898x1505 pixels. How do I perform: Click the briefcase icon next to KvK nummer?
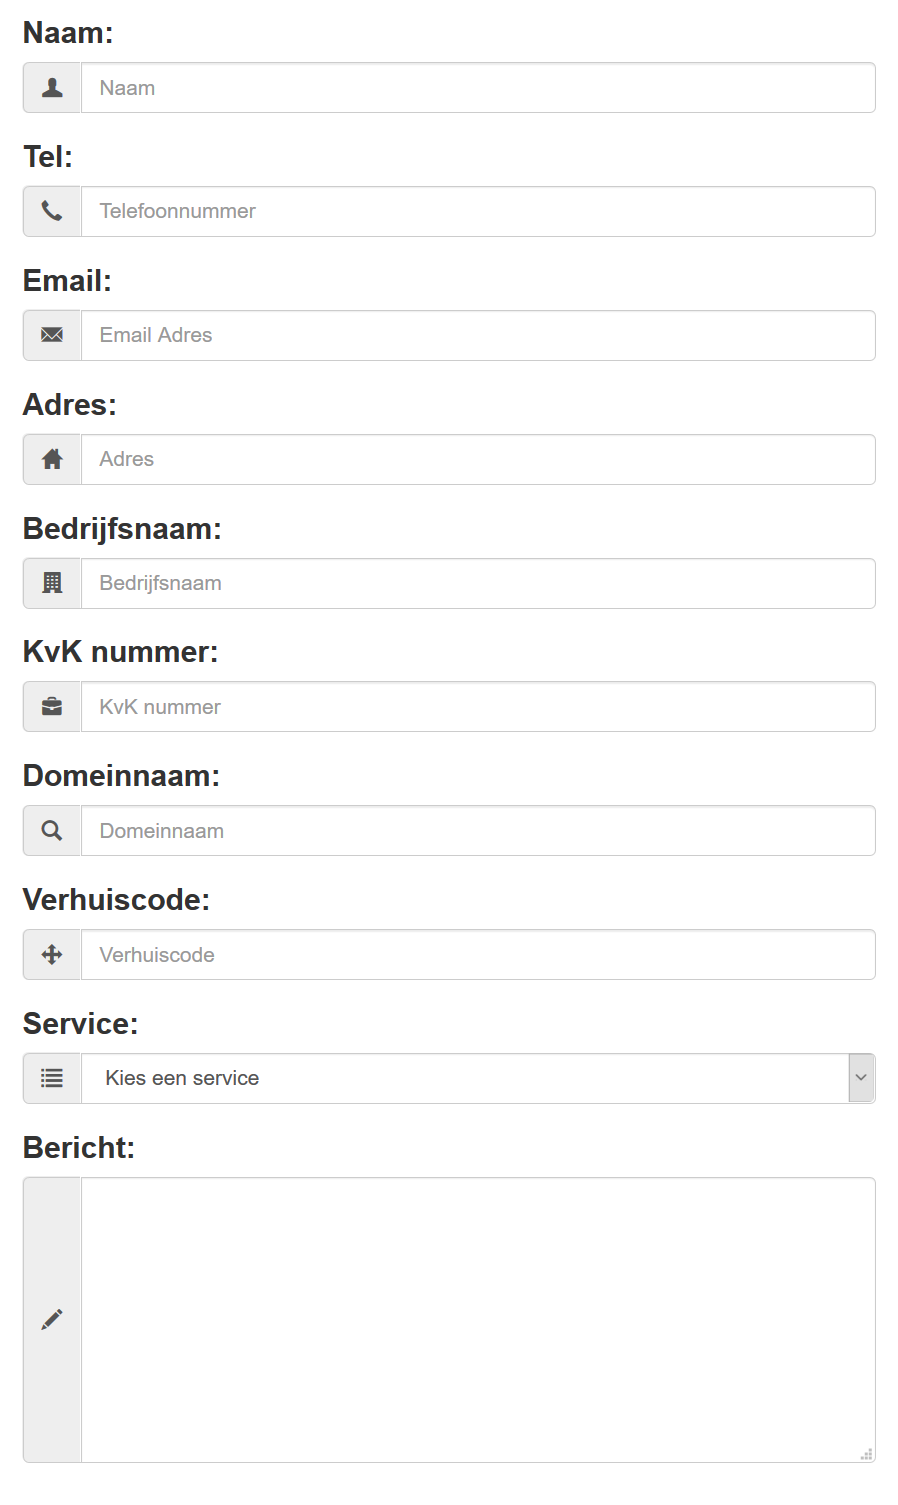coord(51,706)
